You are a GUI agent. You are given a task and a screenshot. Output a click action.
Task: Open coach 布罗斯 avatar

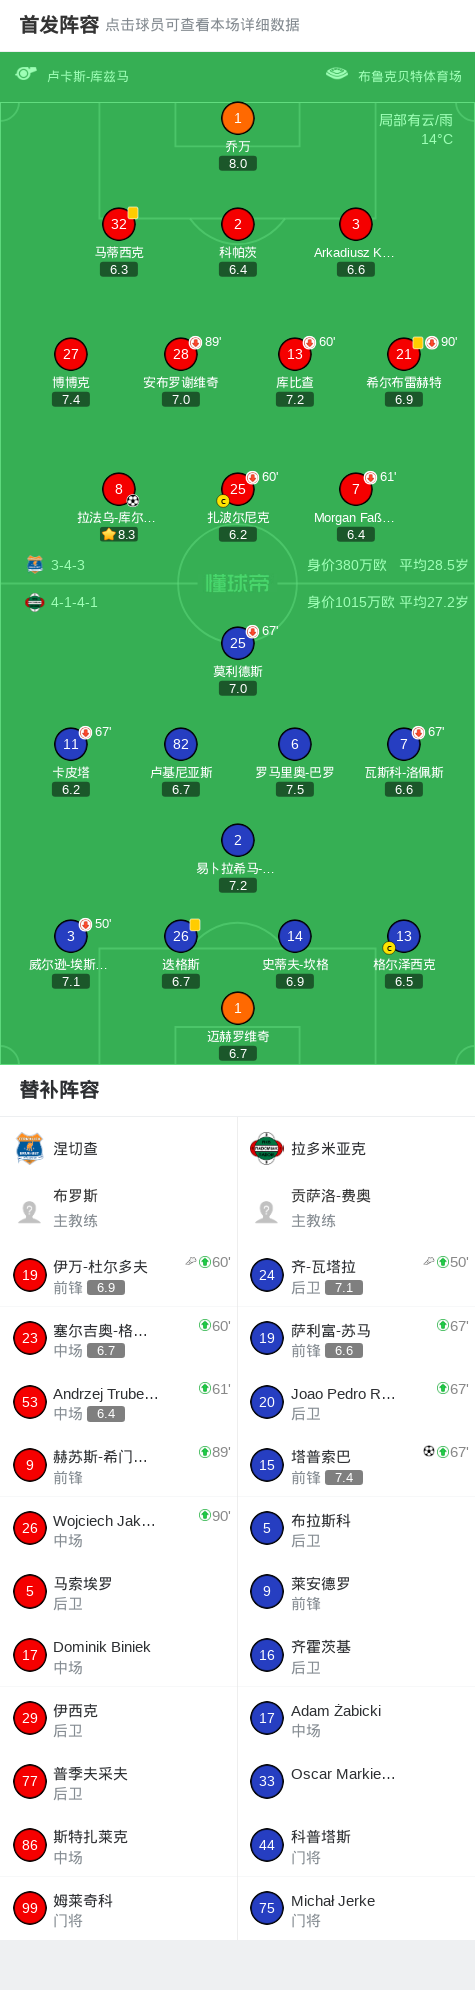coord(30,1212)
